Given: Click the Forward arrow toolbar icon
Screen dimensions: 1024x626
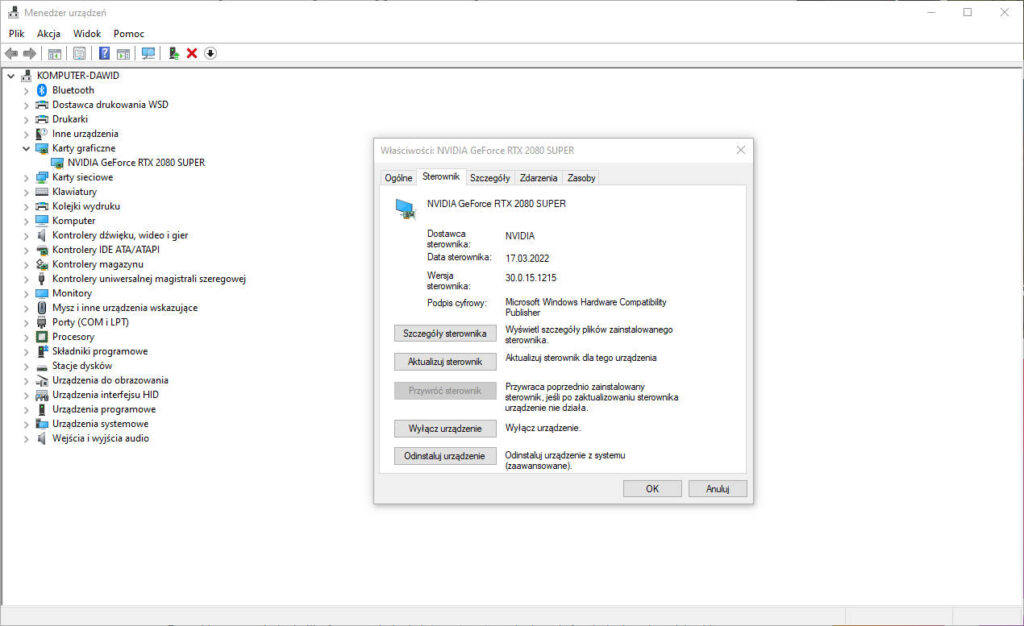Looking at the screenshot, I should 29,54.
